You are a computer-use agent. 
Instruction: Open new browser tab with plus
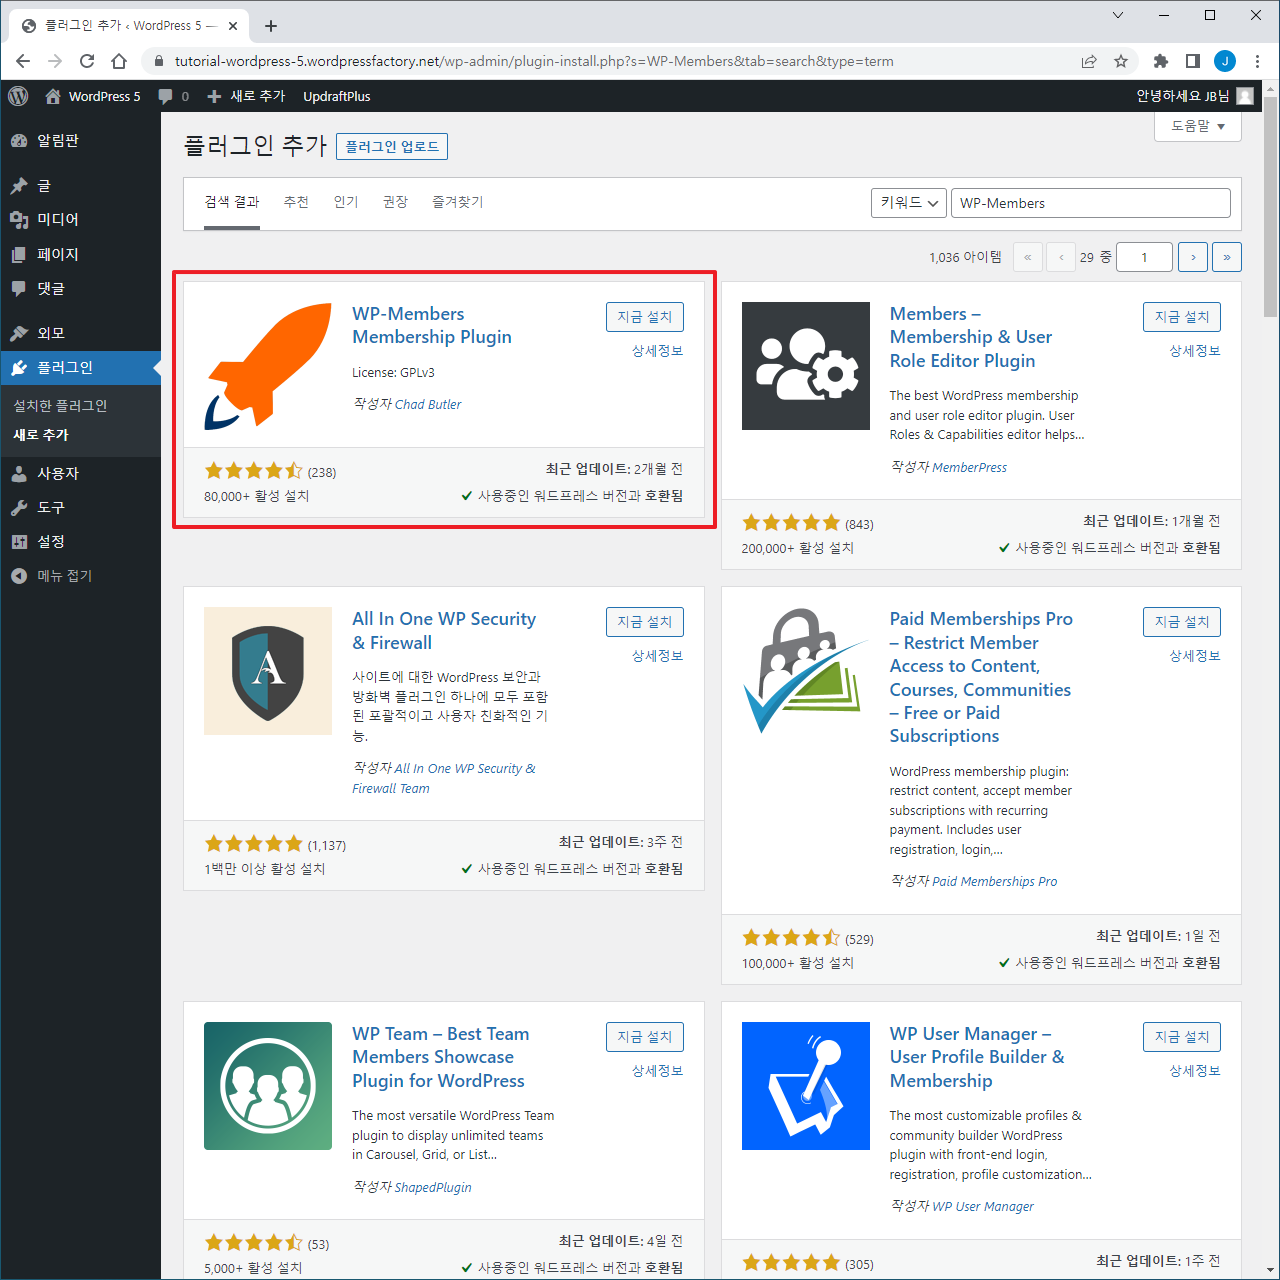tap(271, 26)
